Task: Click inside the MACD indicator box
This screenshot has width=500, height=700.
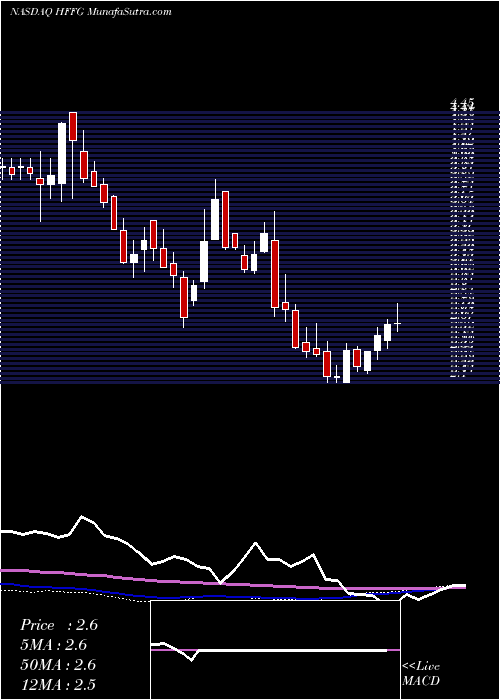Action: point(275,650)
